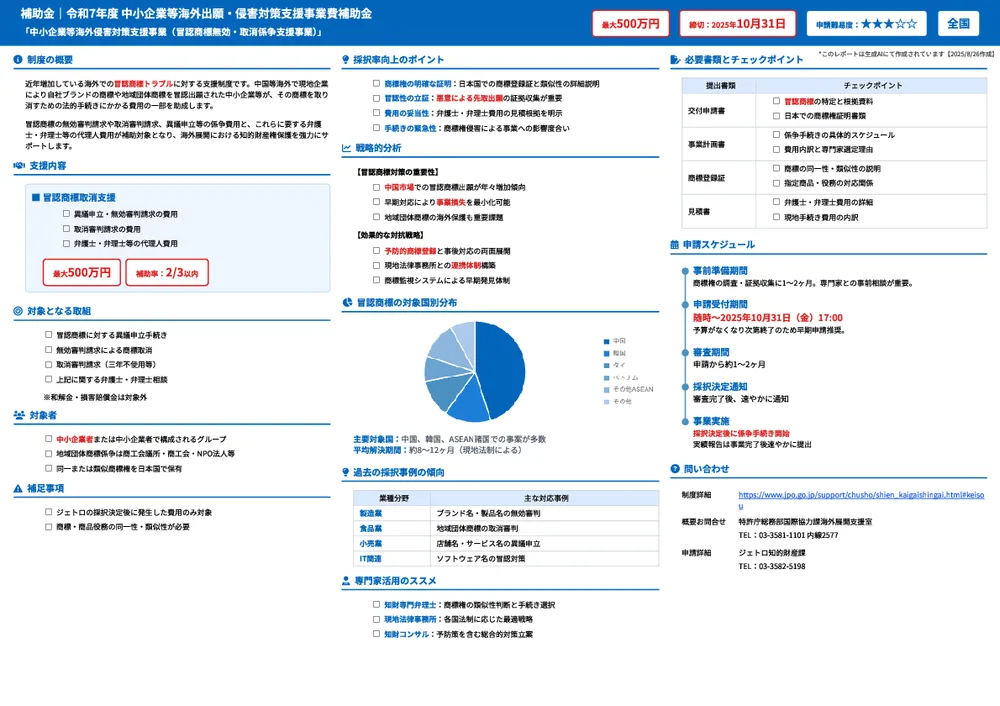Click the 中国 legend color swatch

coord(607,341)
